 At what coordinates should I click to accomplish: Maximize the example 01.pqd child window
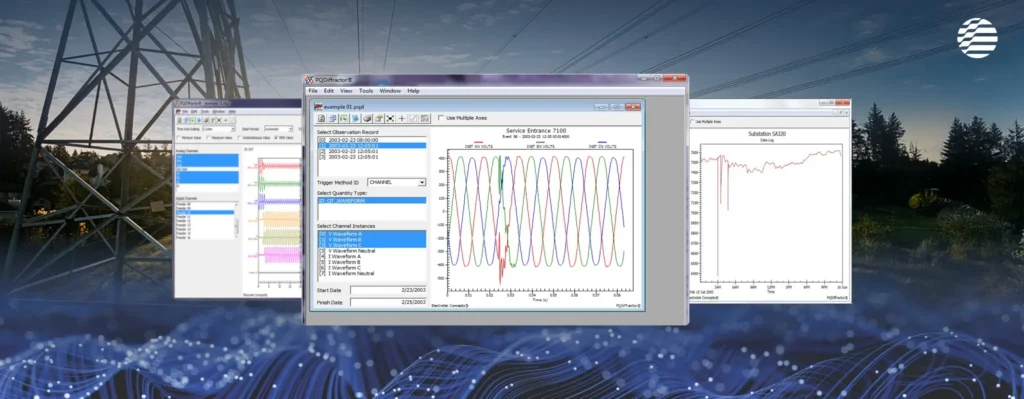617,106
